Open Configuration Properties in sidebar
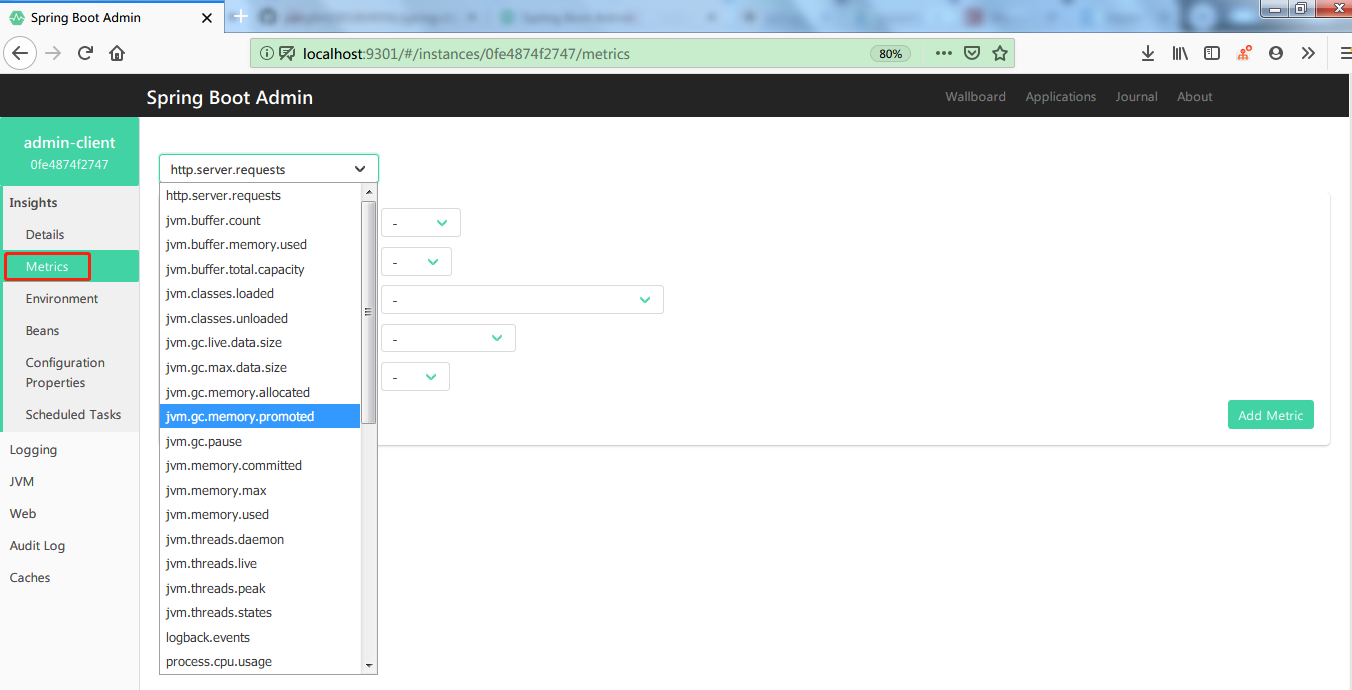Image resolution: width=1352 pixels, height=690 pixels. 65,373
